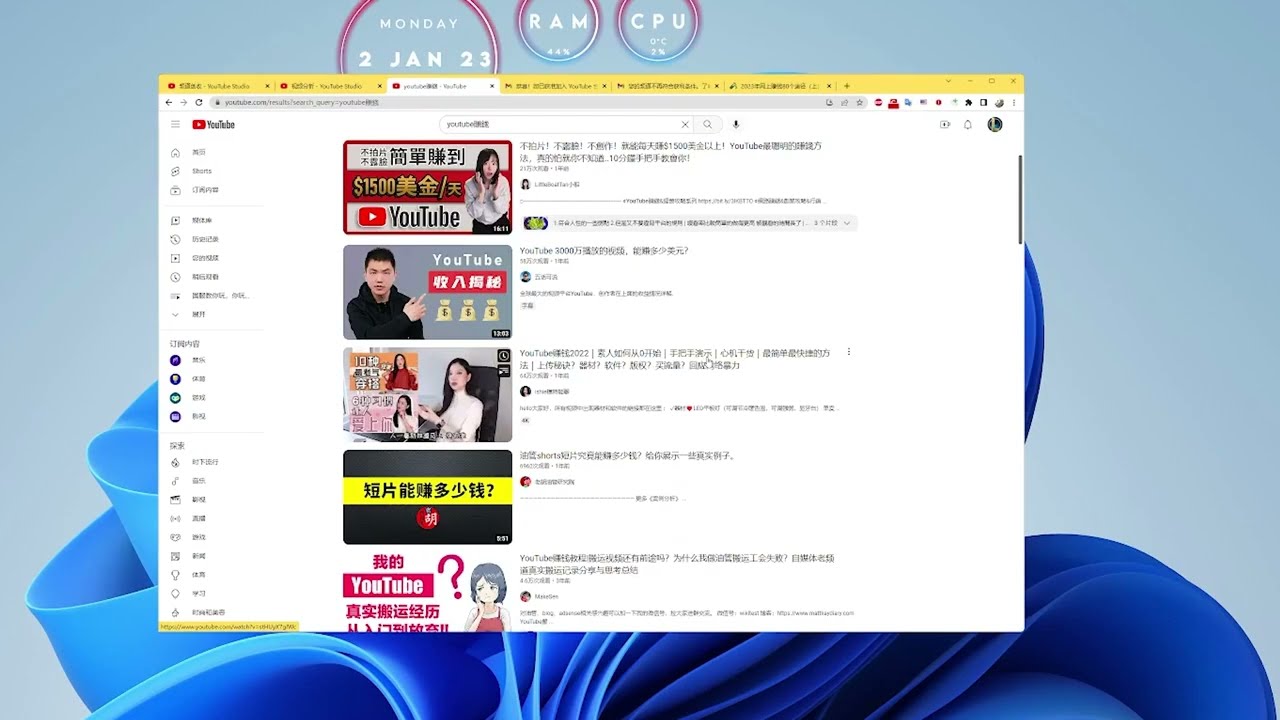Open the Chrome three-dot menu
1280x720 pixels.
click(1014, 102)
